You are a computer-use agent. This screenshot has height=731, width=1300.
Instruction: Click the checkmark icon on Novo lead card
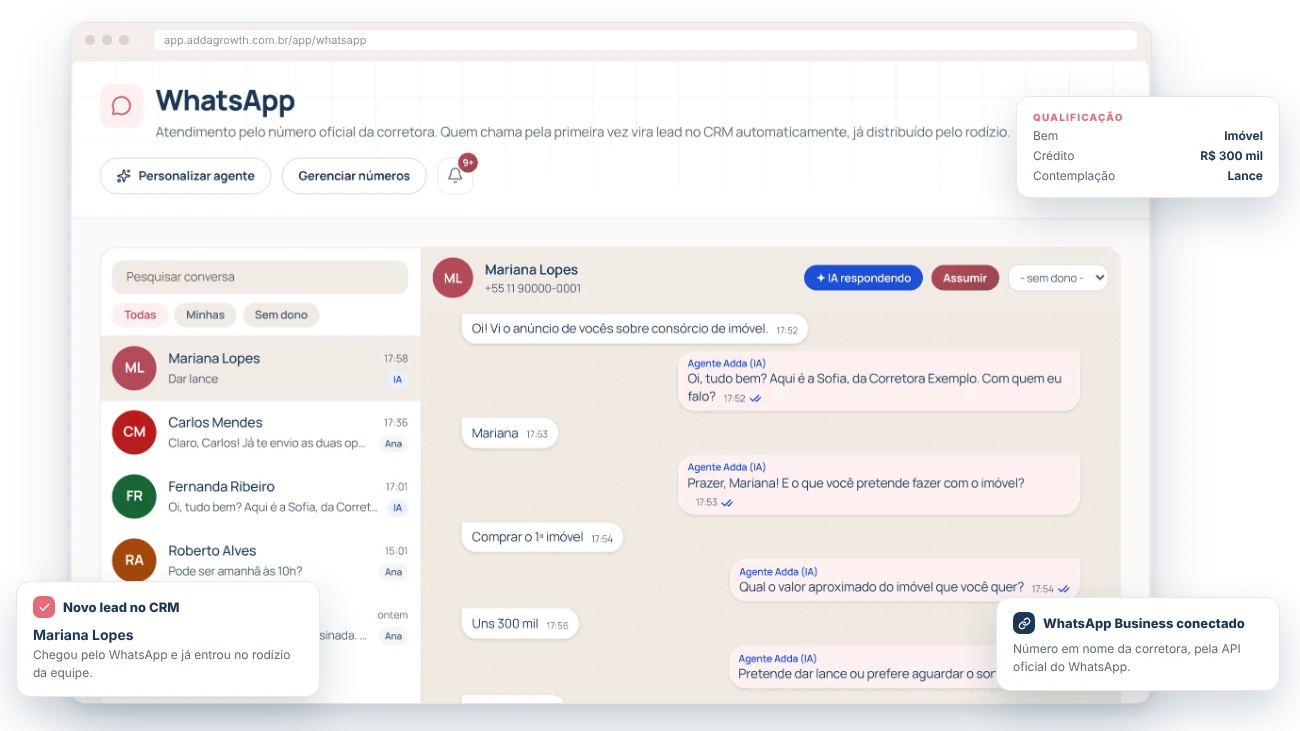pos(44,607)
